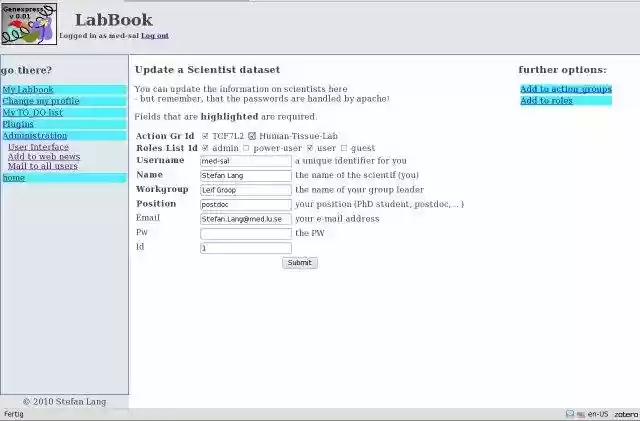Click the 'Roles List Id' label
Image resolution: width=640 pixels, height=421 pixels.
pos(167,148)
